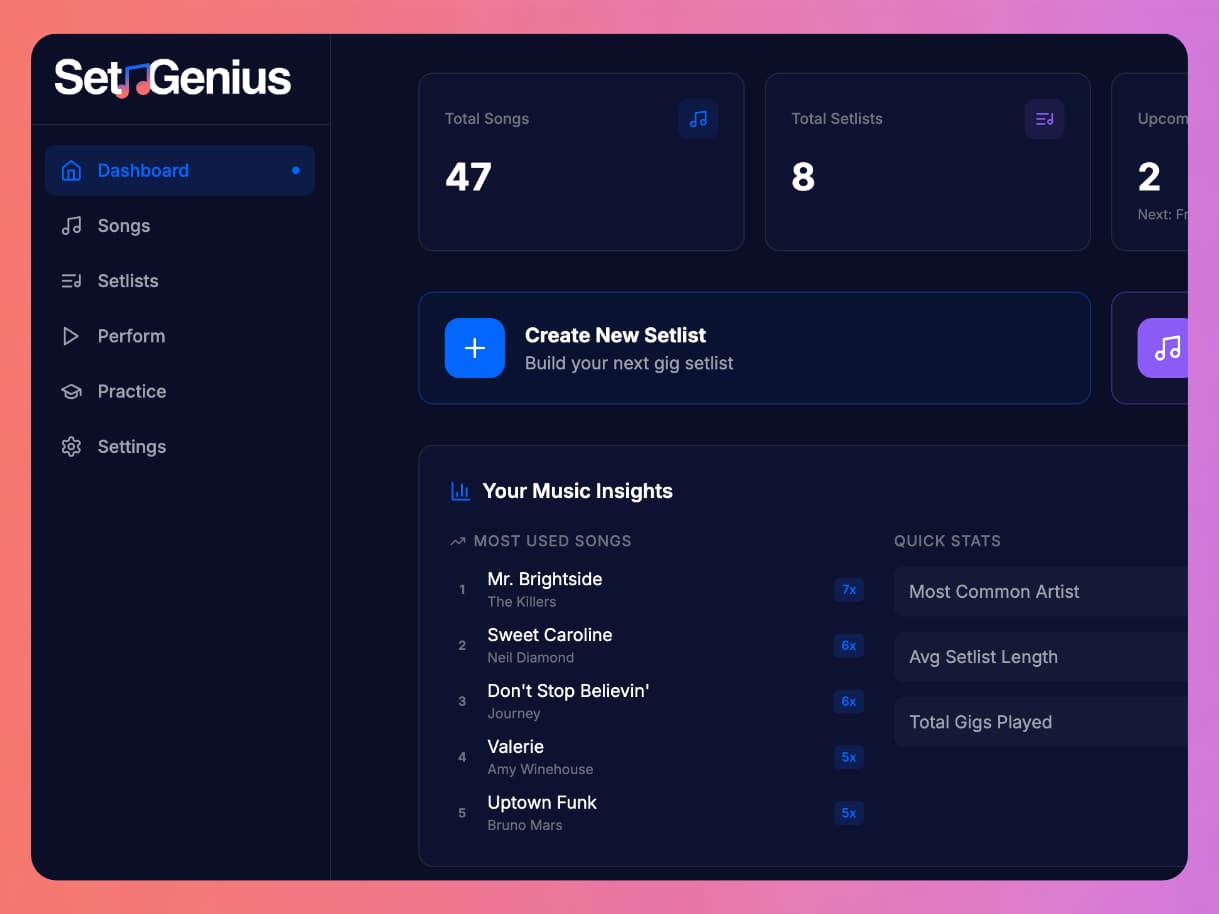Select the song Sweet Caroline

[549, 635]
